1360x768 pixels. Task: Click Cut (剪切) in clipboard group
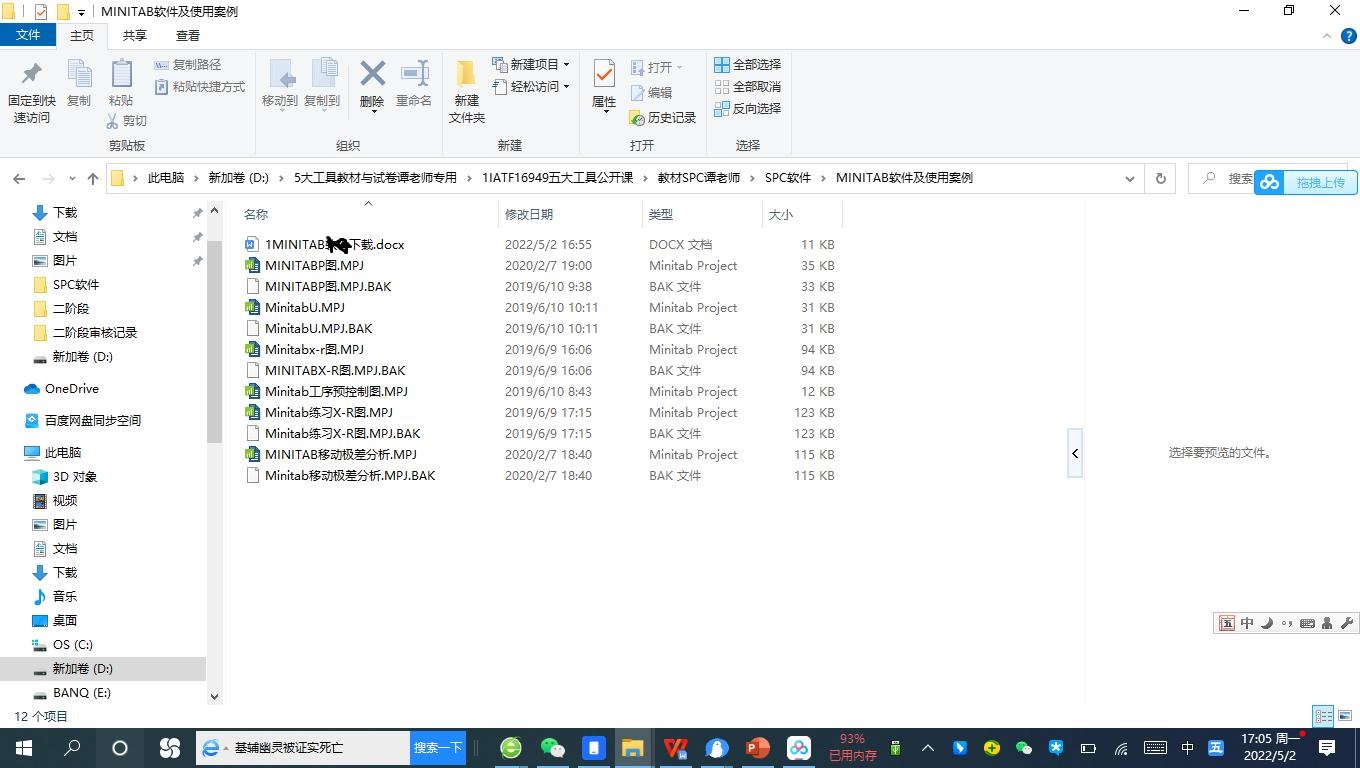click(x=126, y=120)
